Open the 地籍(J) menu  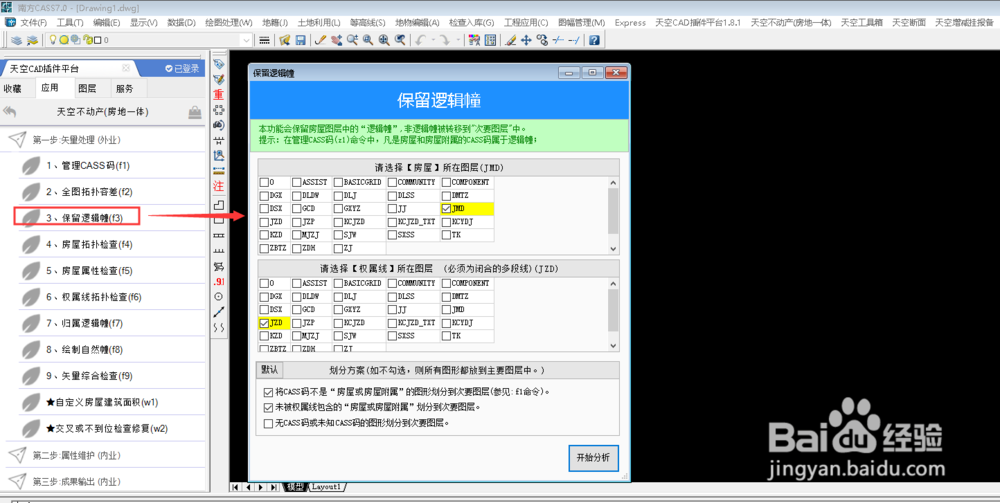pyautogui.click(x=275, y=22)
